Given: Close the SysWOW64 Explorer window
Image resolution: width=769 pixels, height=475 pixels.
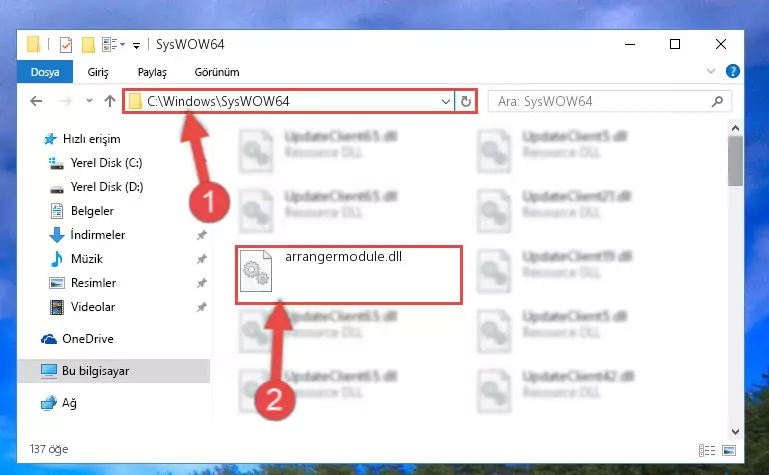Looking at the screenshot, I should [720, 45].
